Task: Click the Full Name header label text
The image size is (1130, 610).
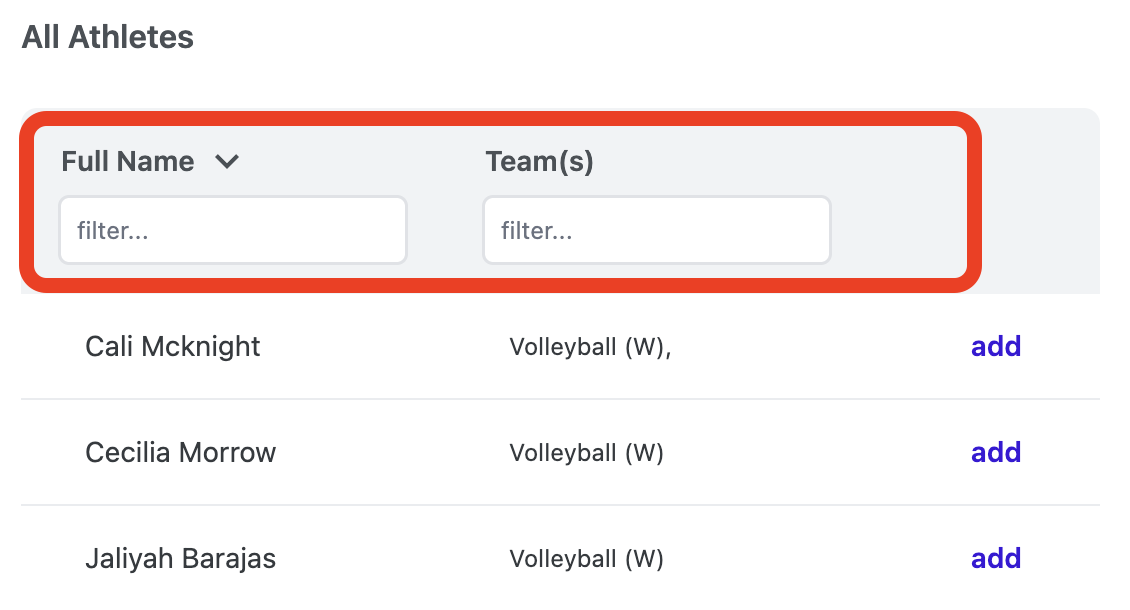Action: click(128, 161)
